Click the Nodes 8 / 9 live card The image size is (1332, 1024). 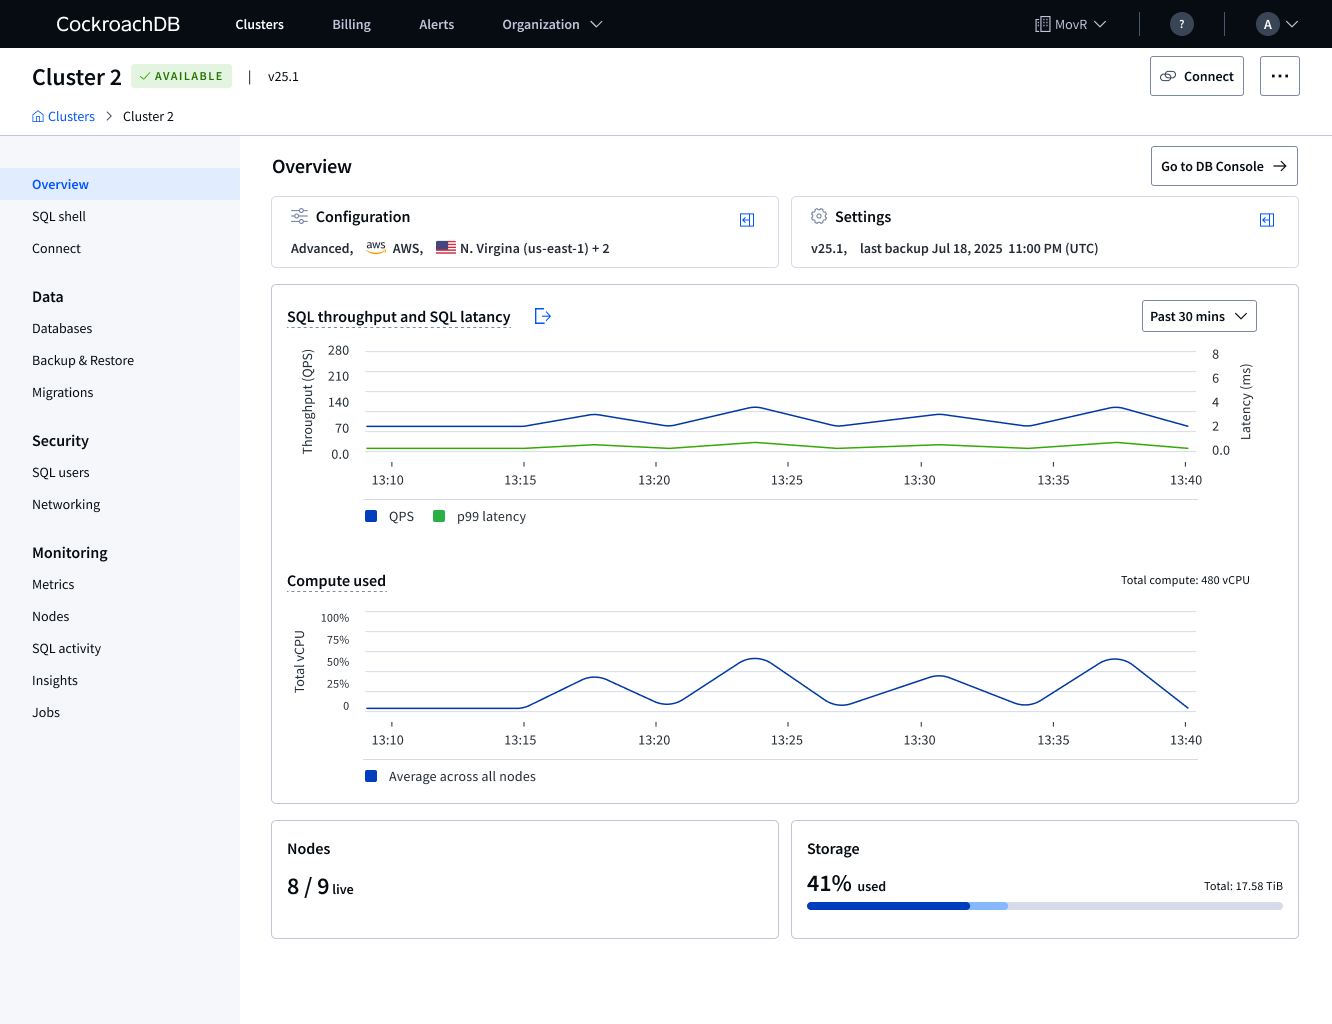[x=525, y=879]
